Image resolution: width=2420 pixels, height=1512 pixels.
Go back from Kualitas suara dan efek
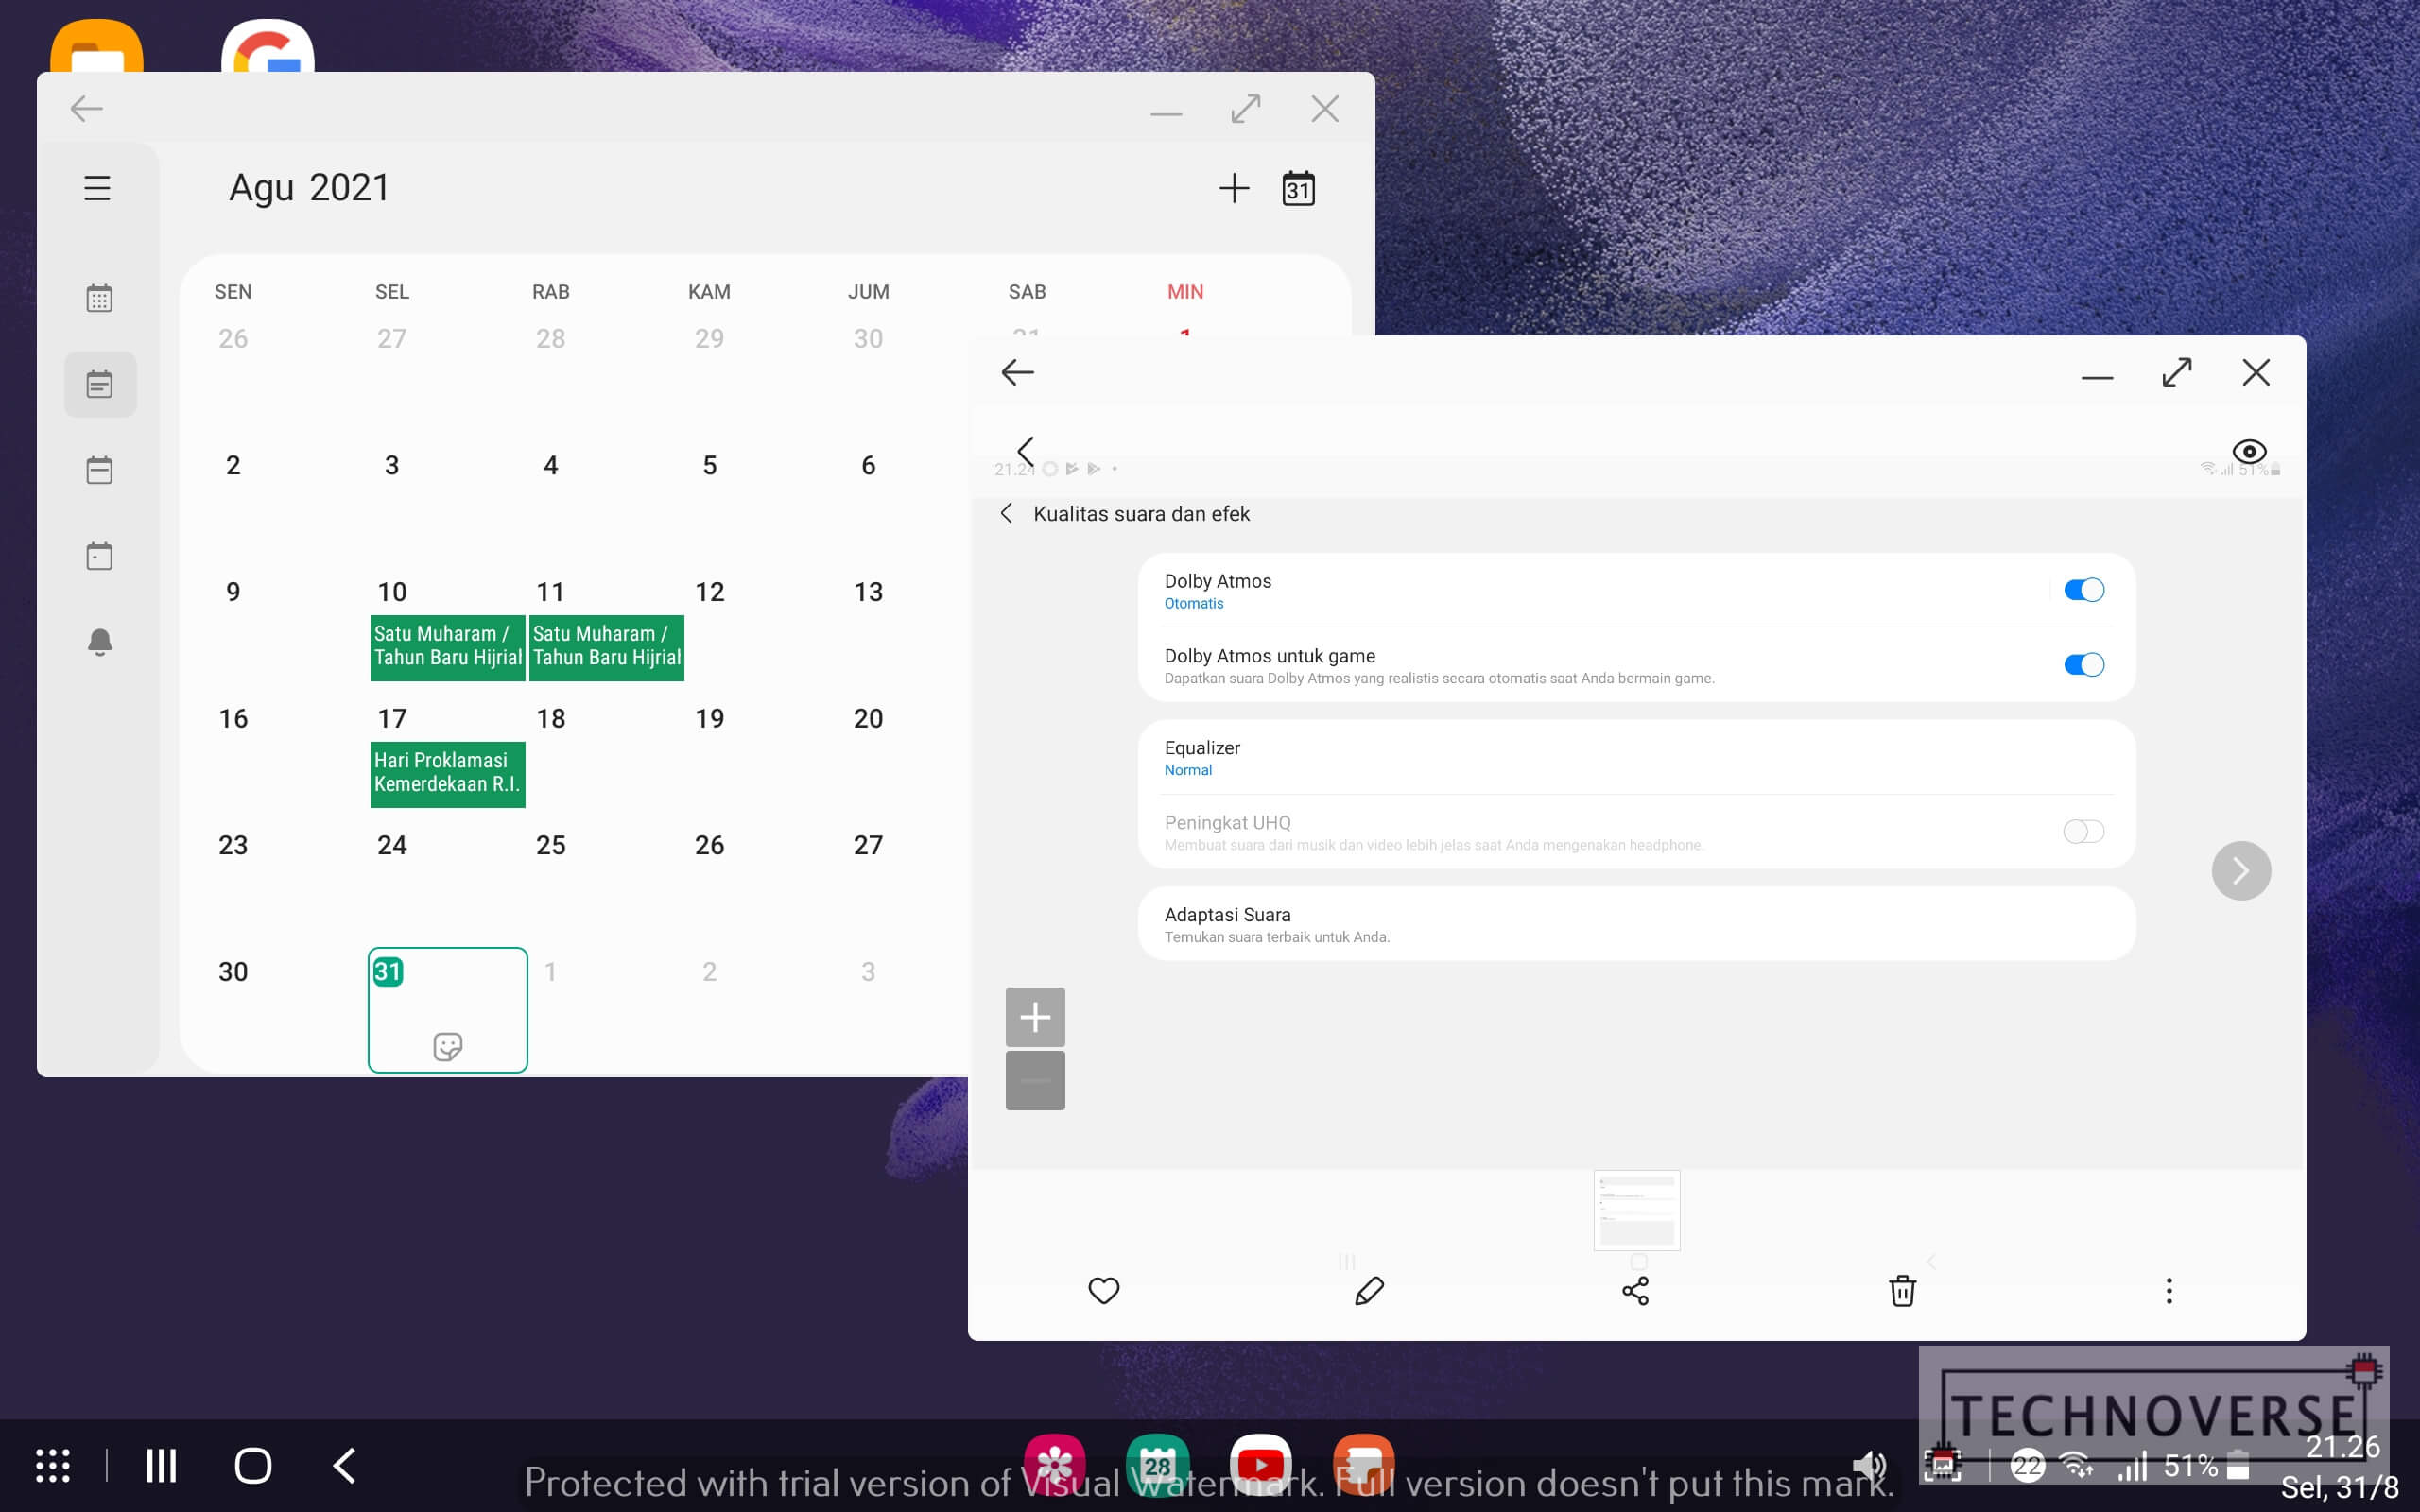pyautogui.click(x=1006, y=513)
